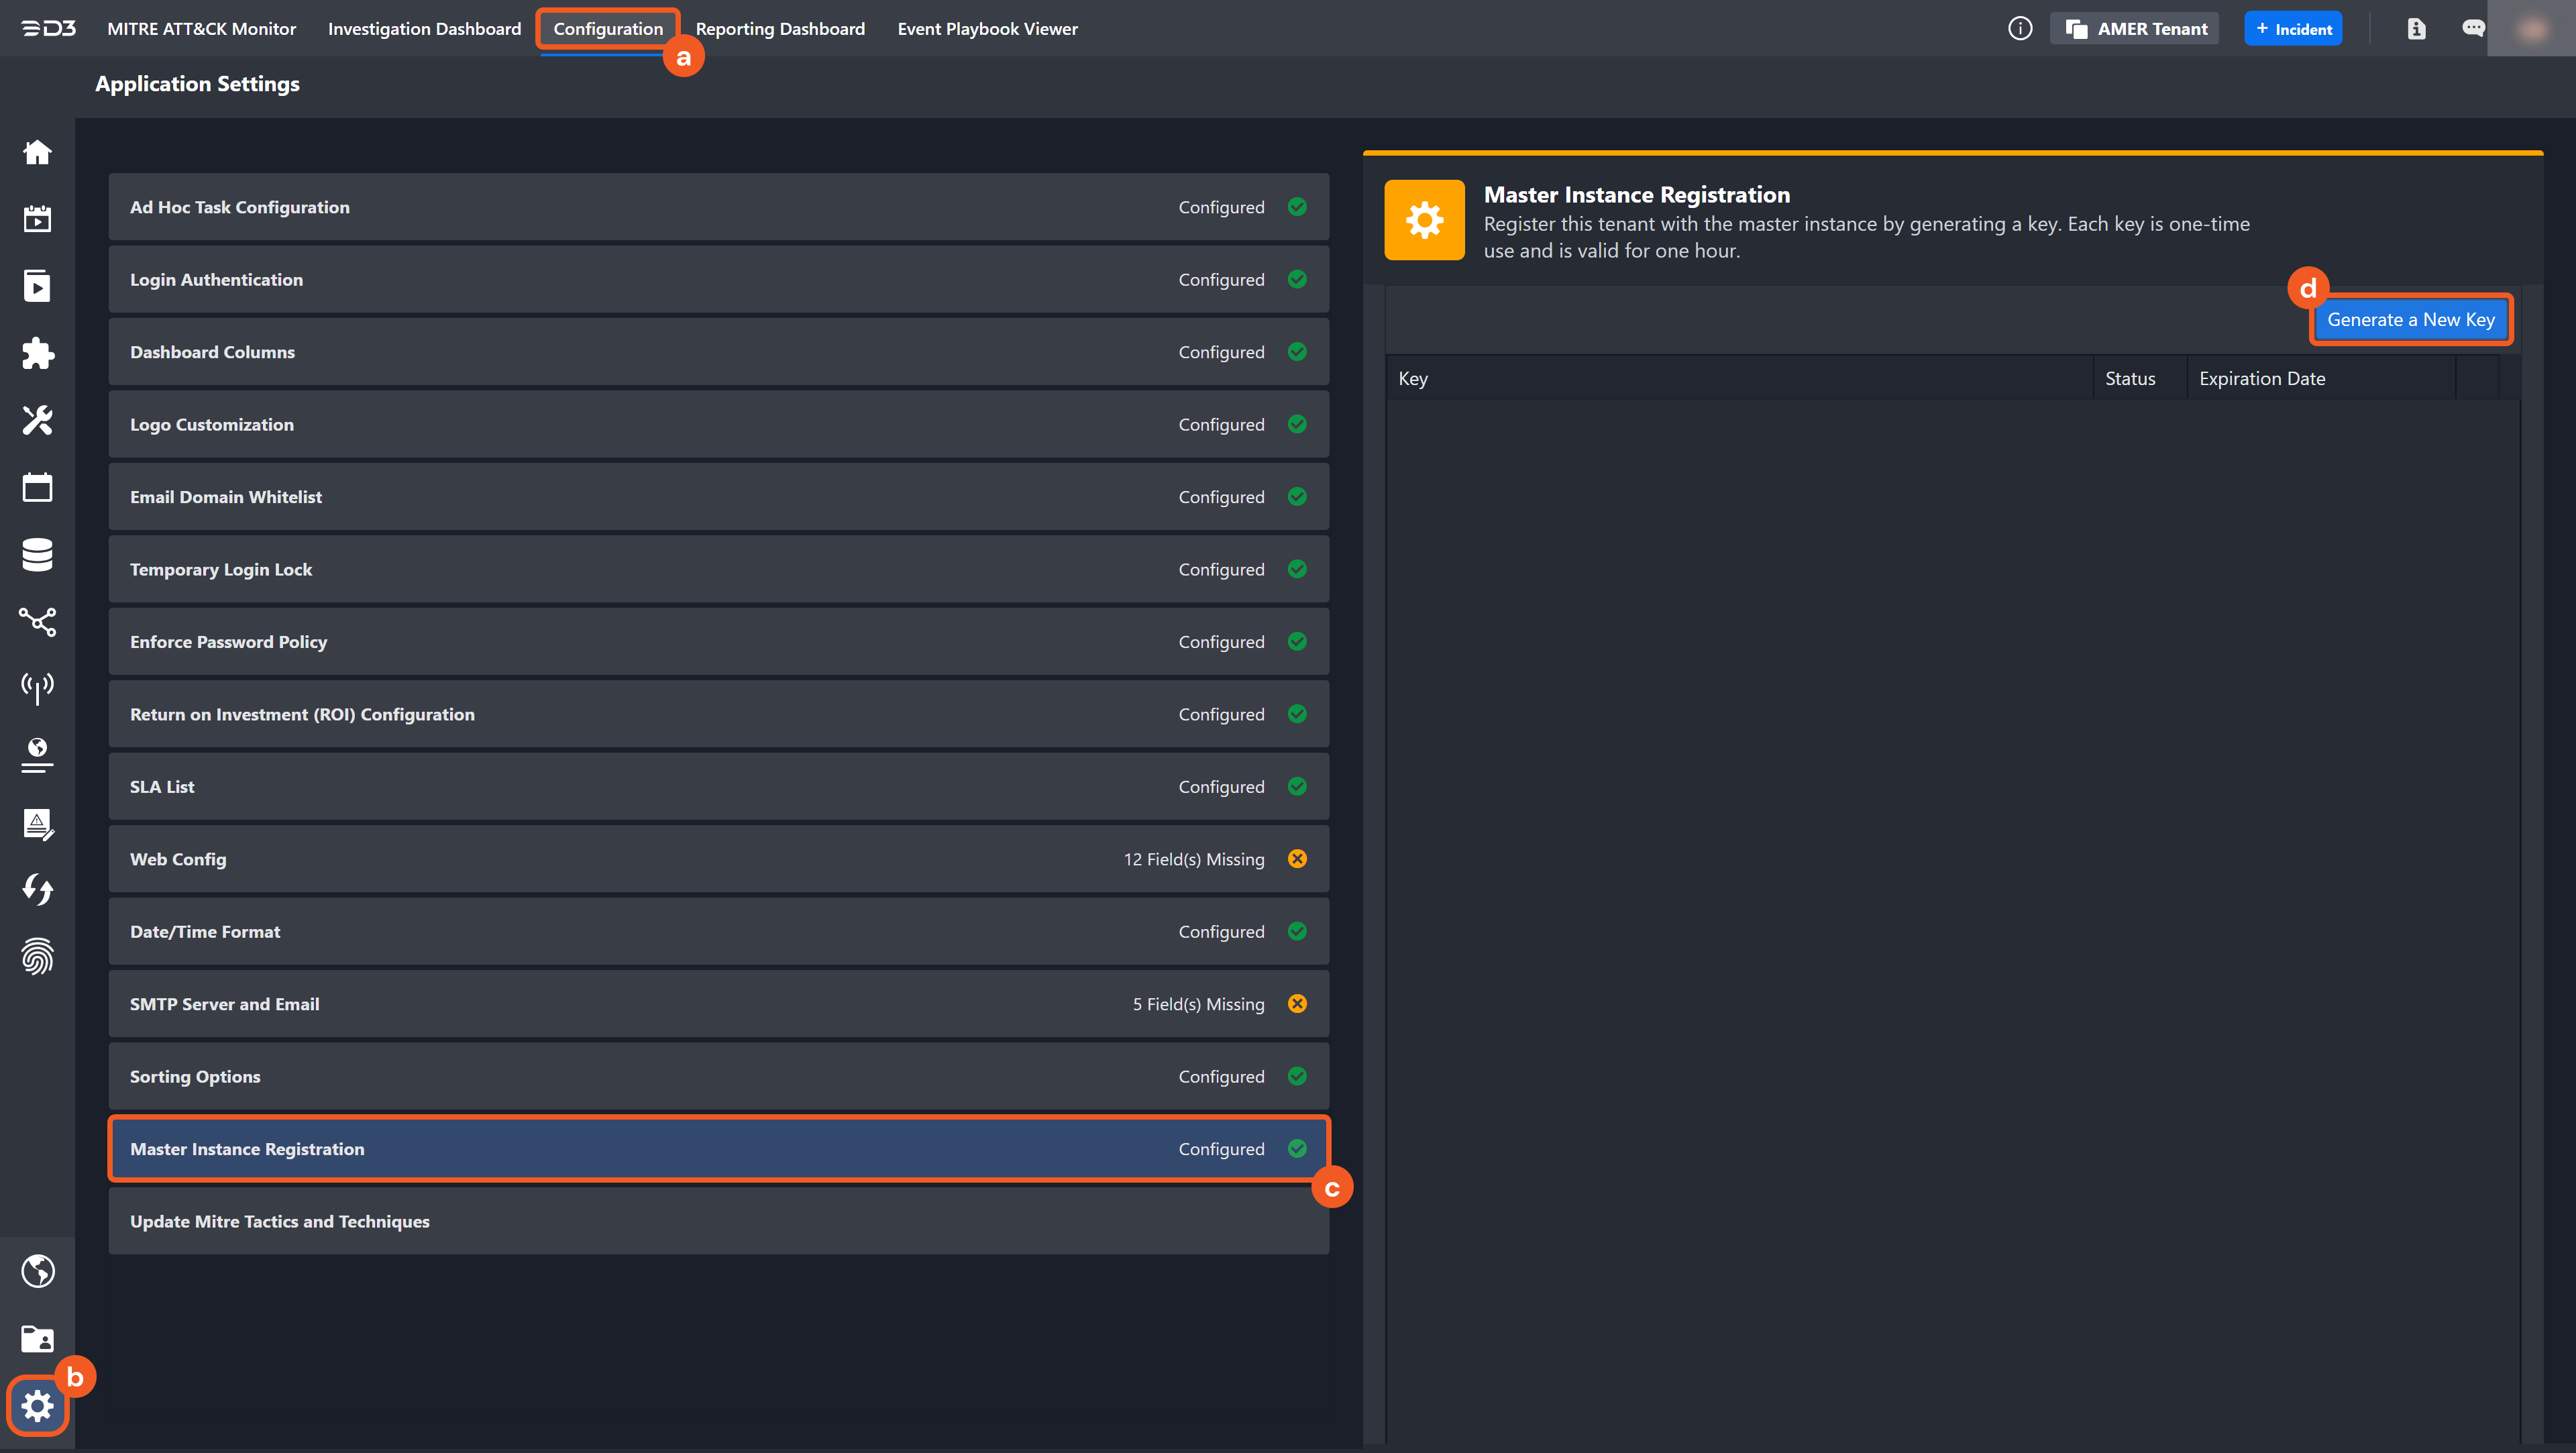Select the Web Config settings row
The height and width of the screenshot is (1453, 2576).
pos(718,859)
